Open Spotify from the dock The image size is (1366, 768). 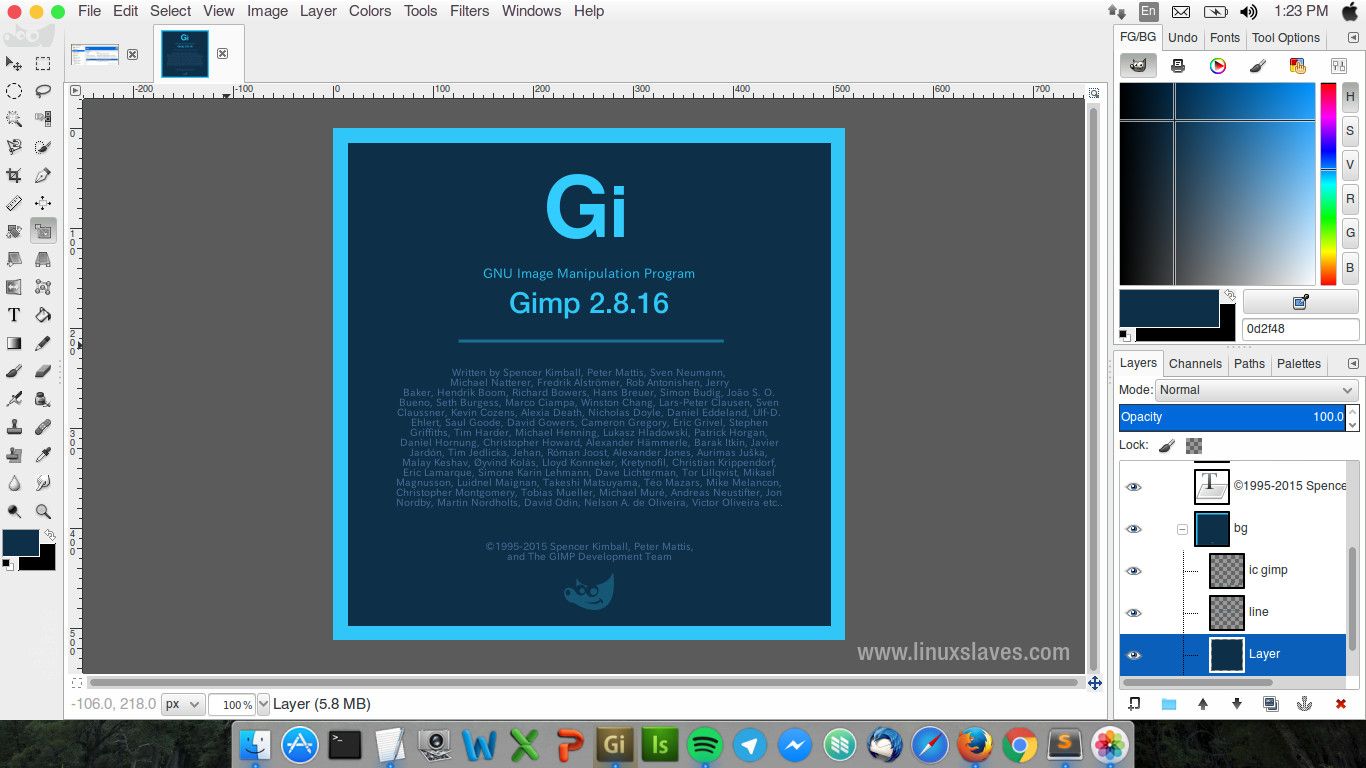click(705, 745)
